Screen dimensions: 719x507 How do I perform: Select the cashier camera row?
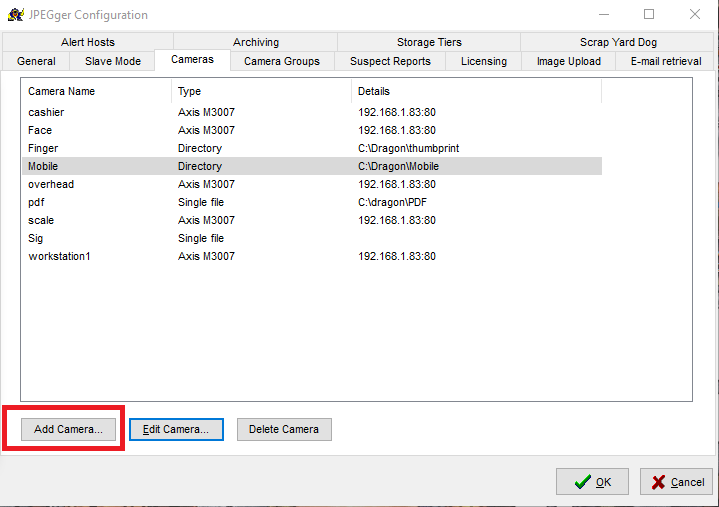pos(46,112)
